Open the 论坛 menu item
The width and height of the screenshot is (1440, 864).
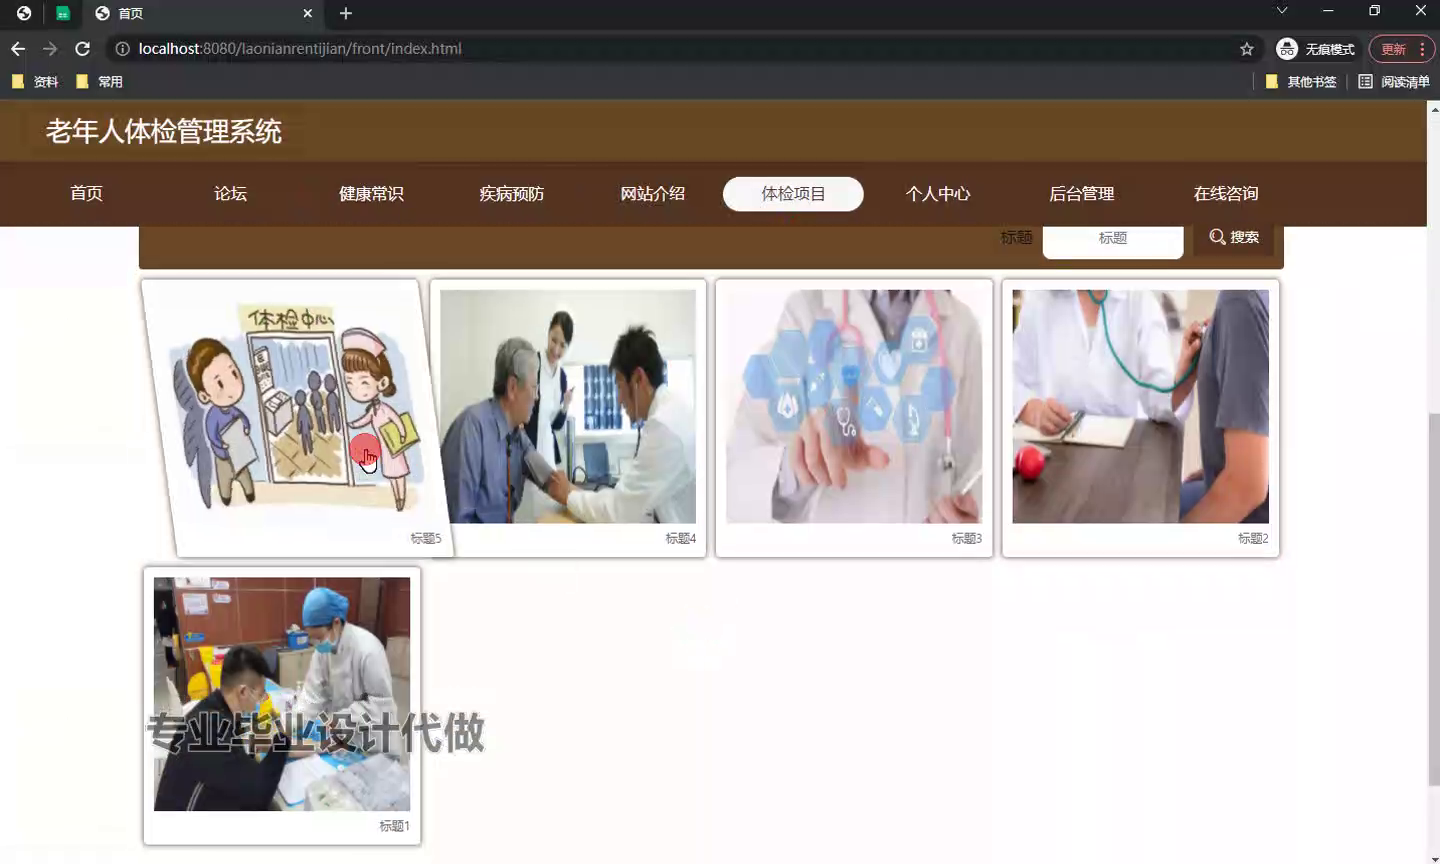click(230, 194)
